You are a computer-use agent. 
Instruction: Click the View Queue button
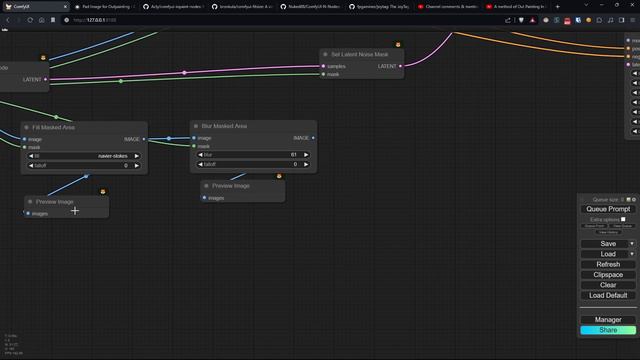click(x=622, y=226)
